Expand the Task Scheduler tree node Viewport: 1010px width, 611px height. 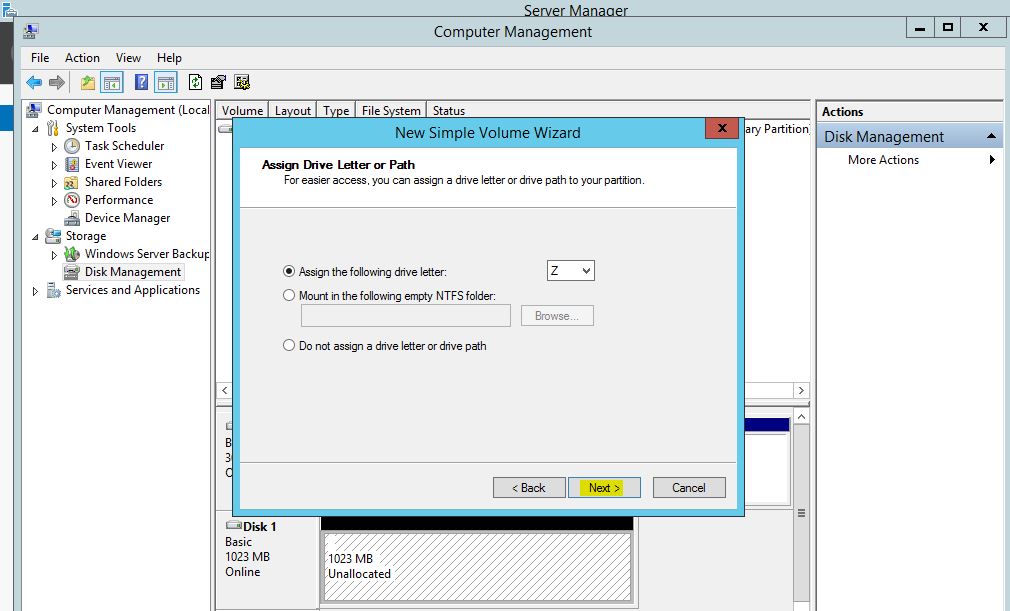point(54,146)
